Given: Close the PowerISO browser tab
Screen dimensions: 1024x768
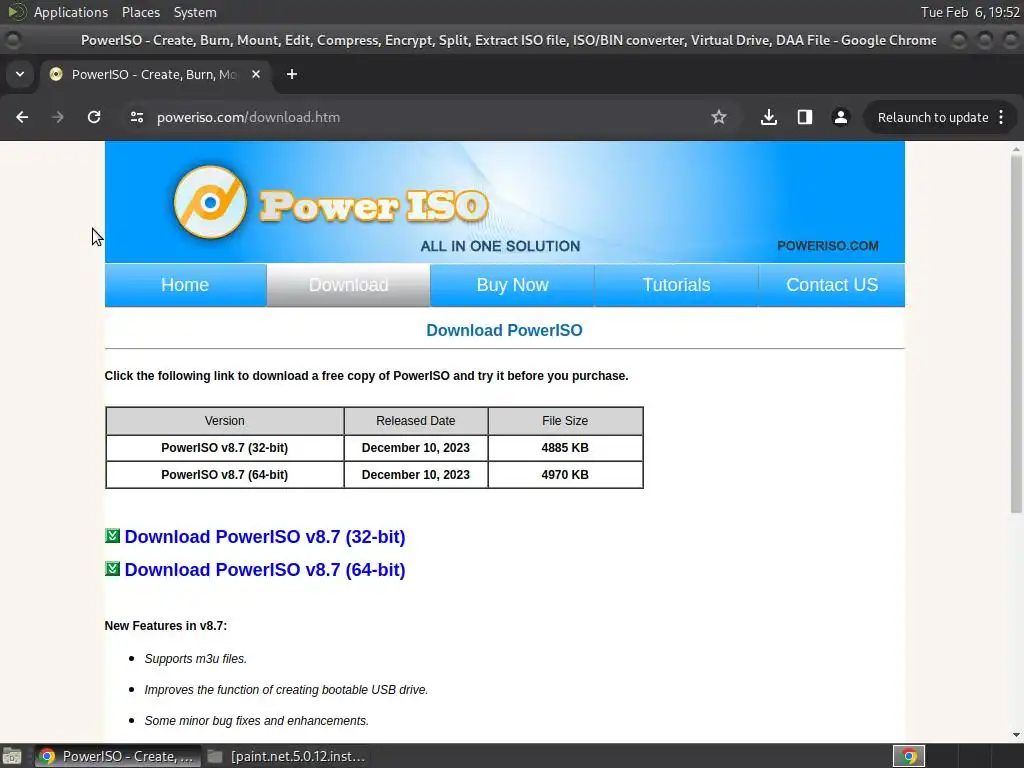Looking at the screenshot, I should click(256, 74).
